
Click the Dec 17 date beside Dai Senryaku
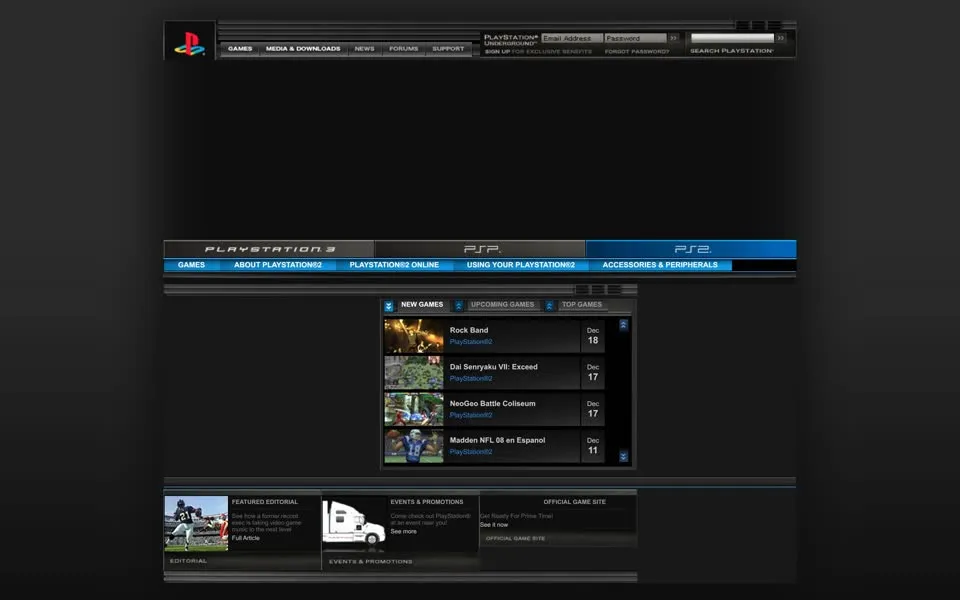click(x=593, y=373)
